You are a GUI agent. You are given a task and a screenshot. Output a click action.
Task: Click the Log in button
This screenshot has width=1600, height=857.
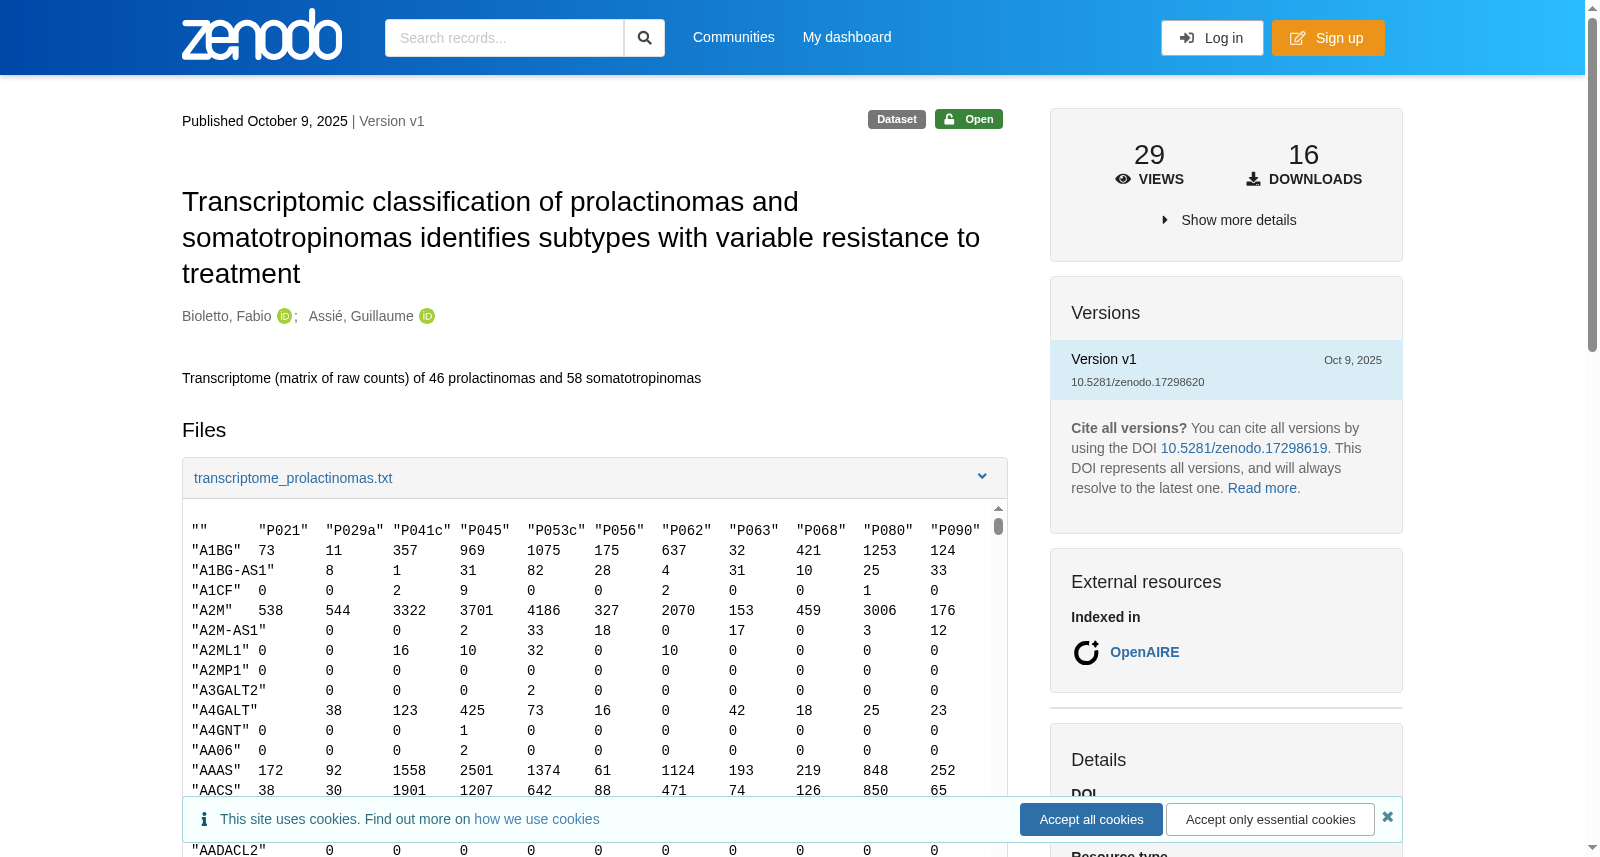tap(1212, 38)
